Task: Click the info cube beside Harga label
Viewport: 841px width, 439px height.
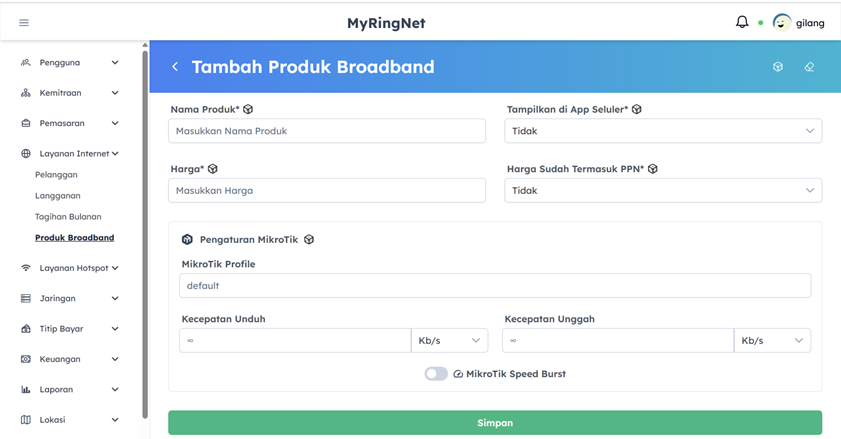Action: [213, 169]
